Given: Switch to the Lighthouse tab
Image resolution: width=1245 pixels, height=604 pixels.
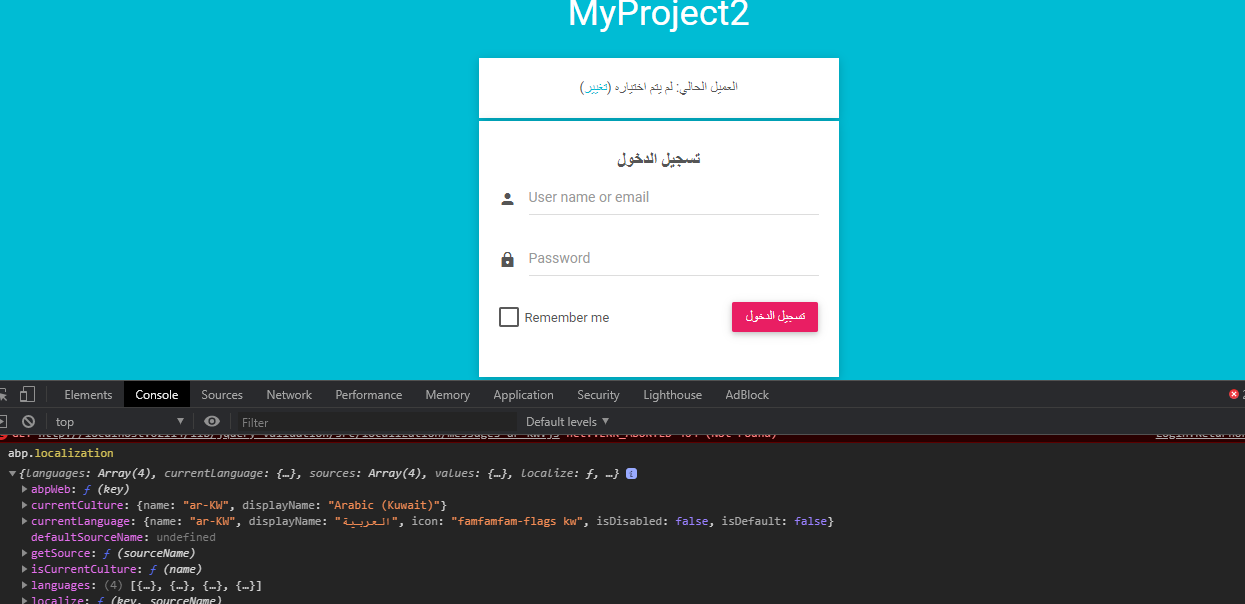Looking at the screenshot, I should 672,394.
